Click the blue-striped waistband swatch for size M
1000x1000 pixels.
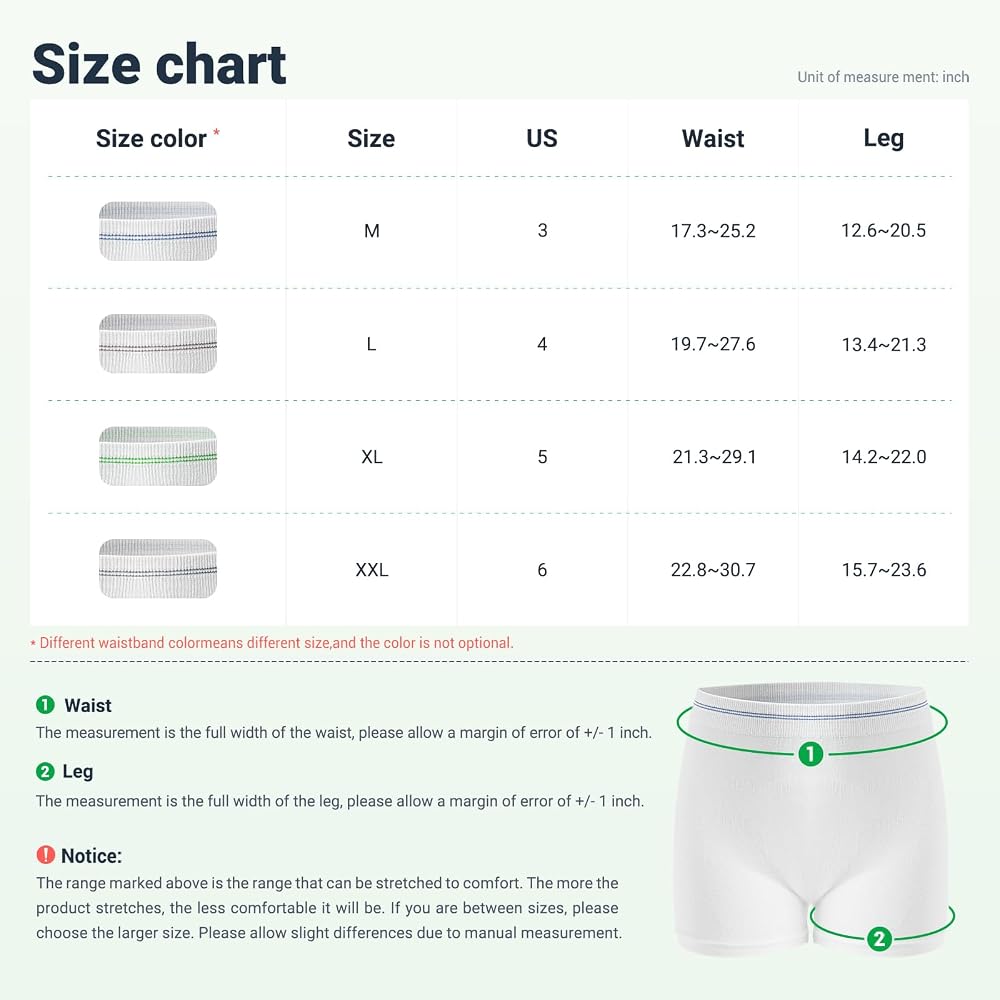pyautogui.click(x=158, y=231)
